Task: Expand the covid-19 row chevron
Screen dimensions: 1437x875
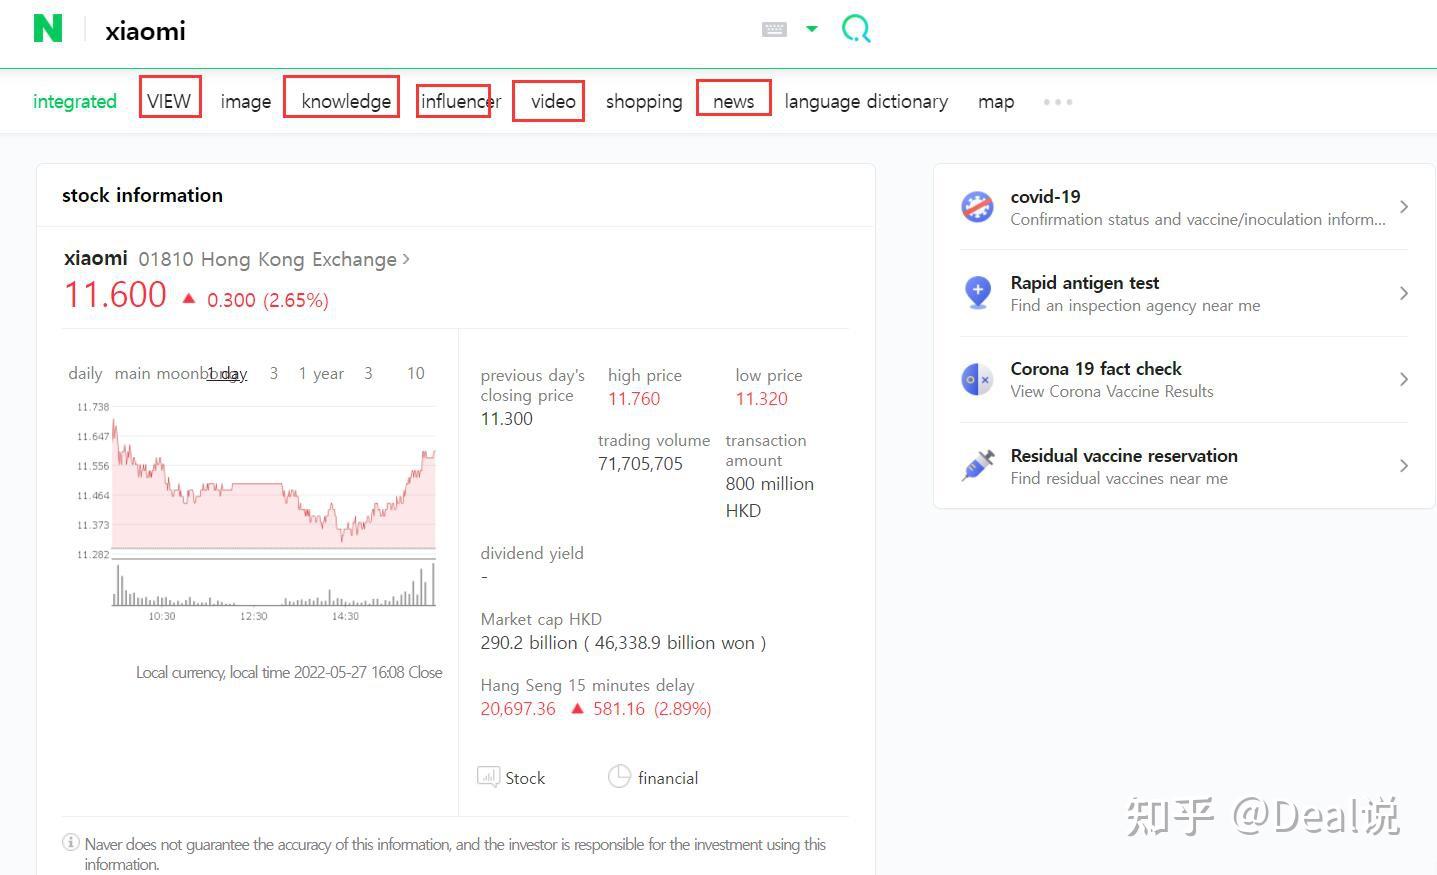Action: 1404,207
